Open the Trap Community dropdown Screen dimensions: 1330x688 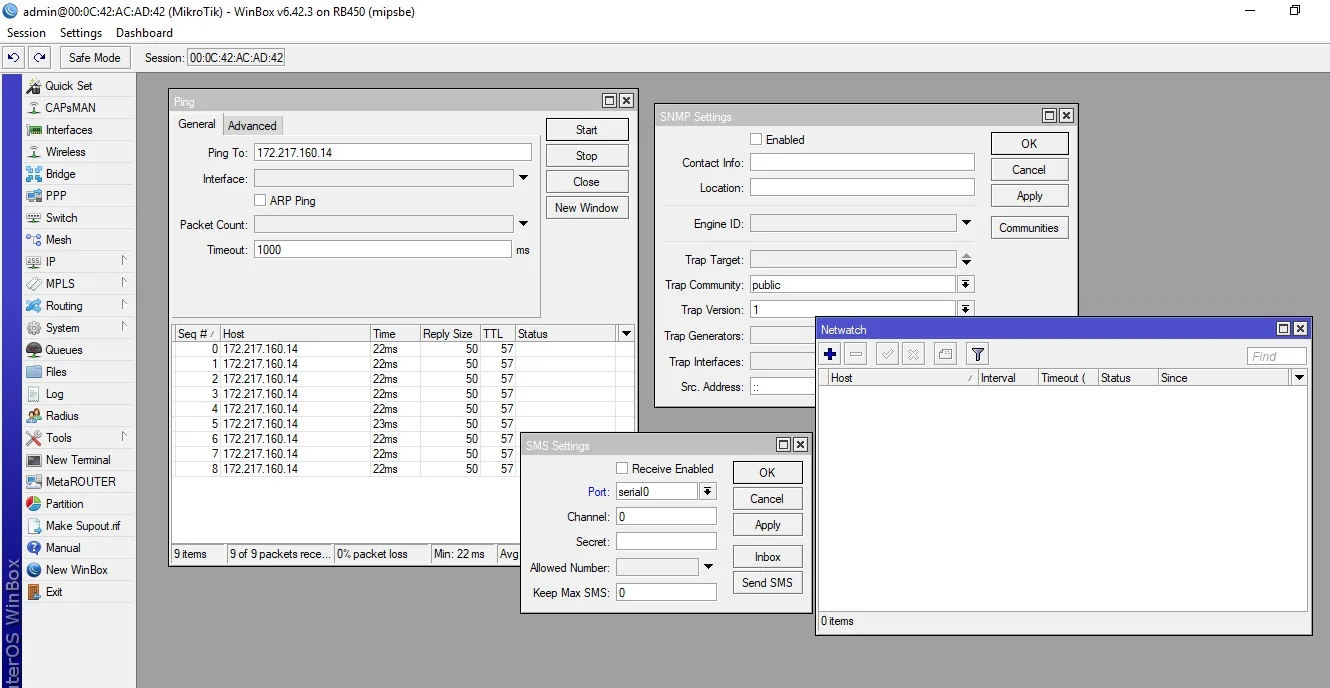click(966, 285)
